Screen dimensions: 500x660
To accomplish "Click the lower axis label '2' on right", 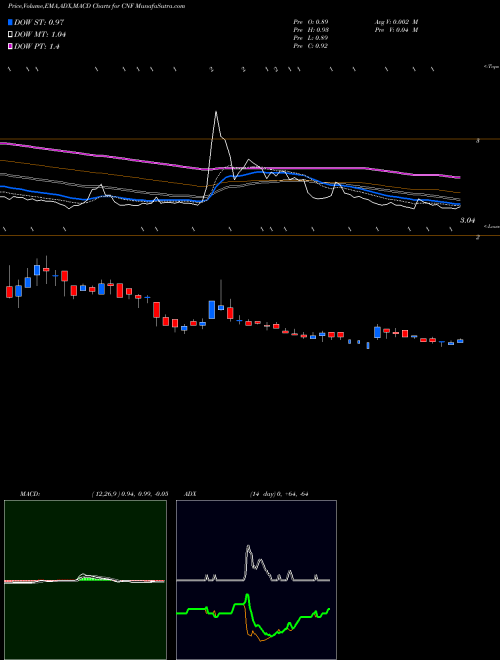I will 478,238.
